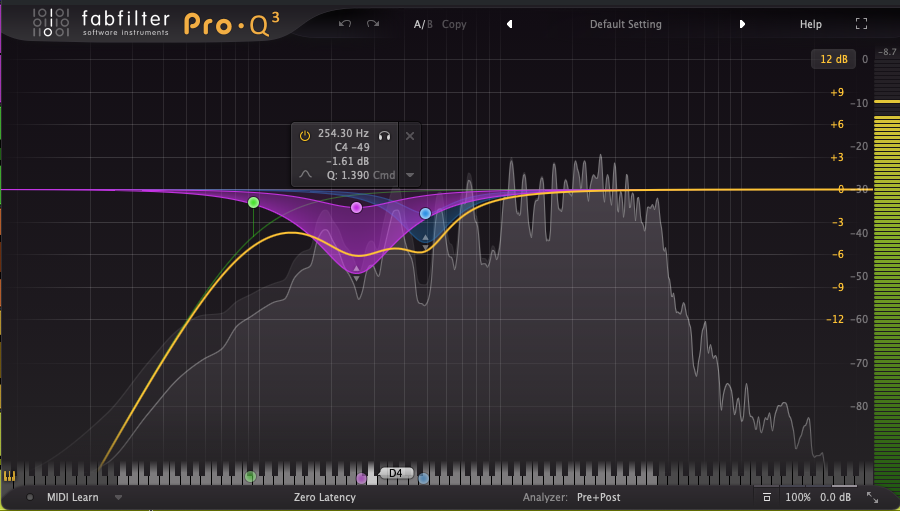The height and width of the screenshot is (511, 900).
Task: Adjust the 0.0 dB output gain
Action: [x=835, y=497]
